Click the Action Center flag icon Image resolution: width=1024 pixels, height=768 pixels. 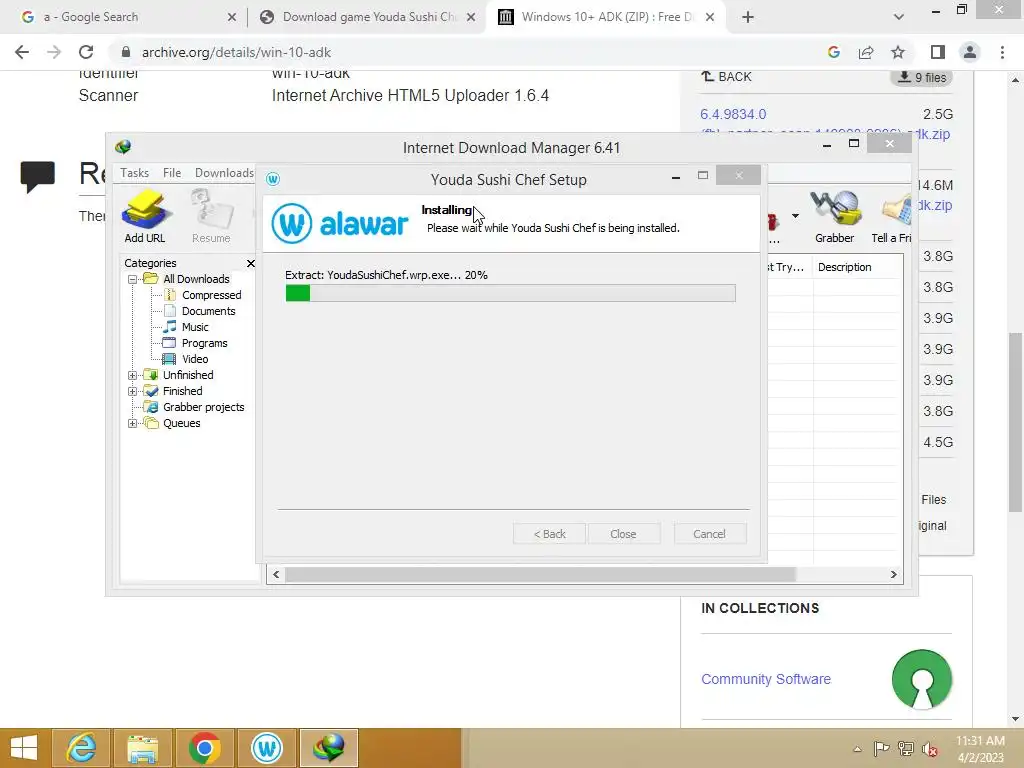tap(881, 748)
